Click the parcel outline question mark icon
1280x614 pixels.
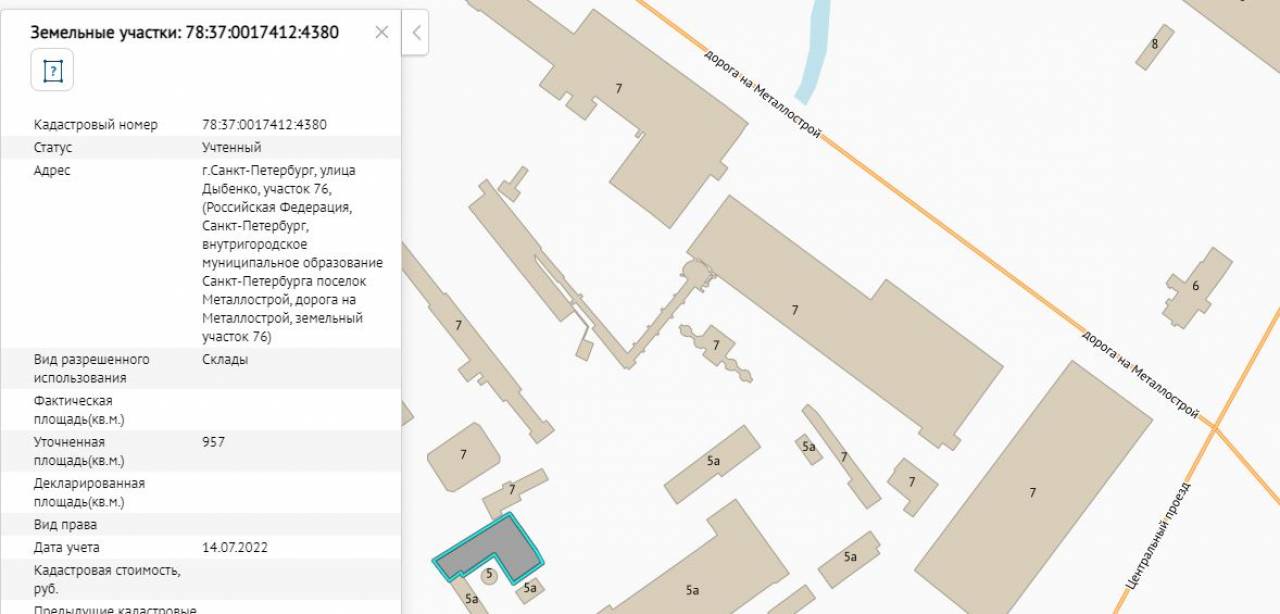52,71
